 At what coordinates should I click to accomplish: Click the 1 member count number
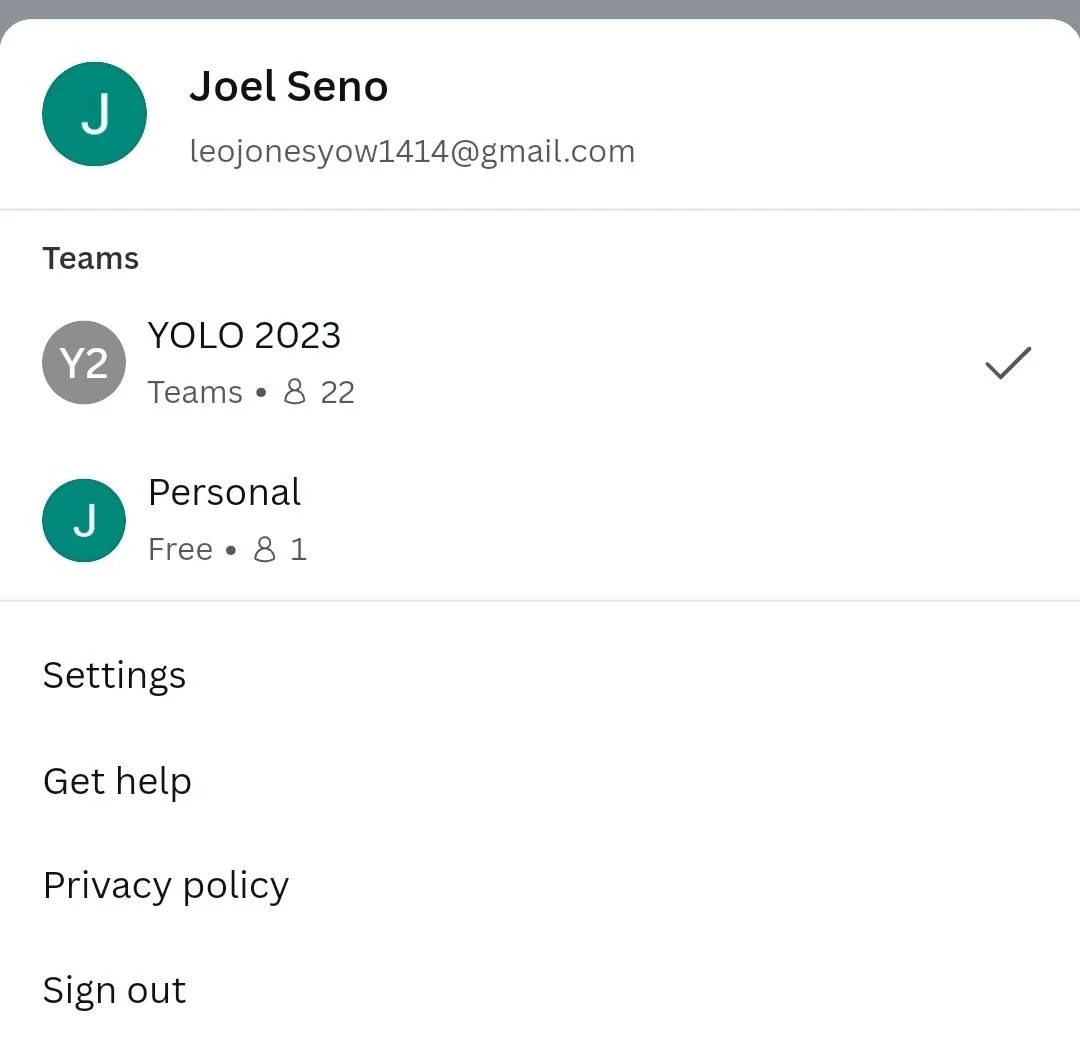coord(298,549)
